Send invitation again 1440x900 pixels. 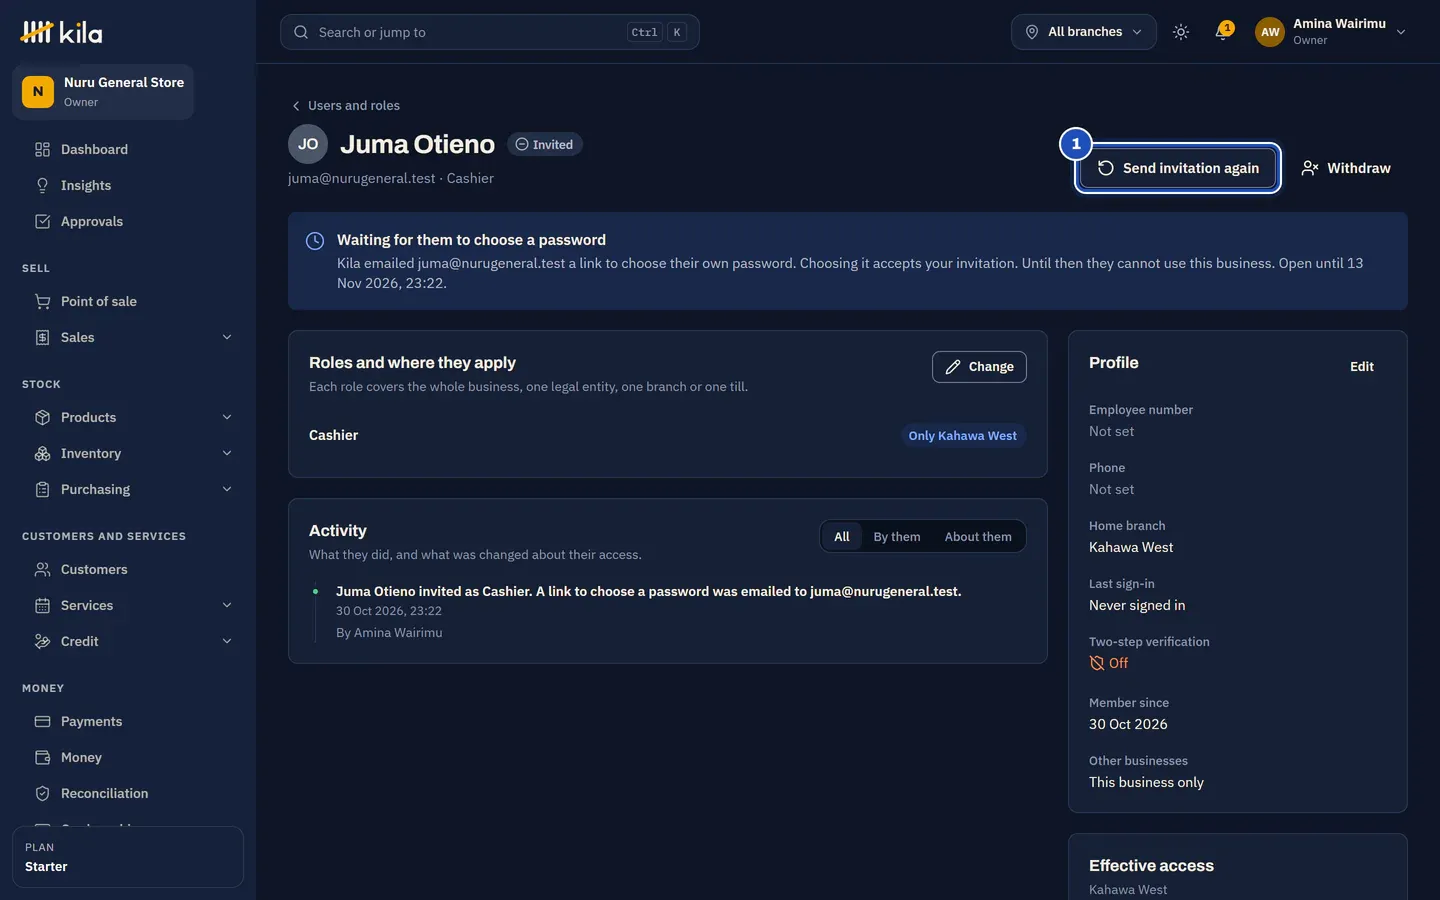pos(1178,168)
